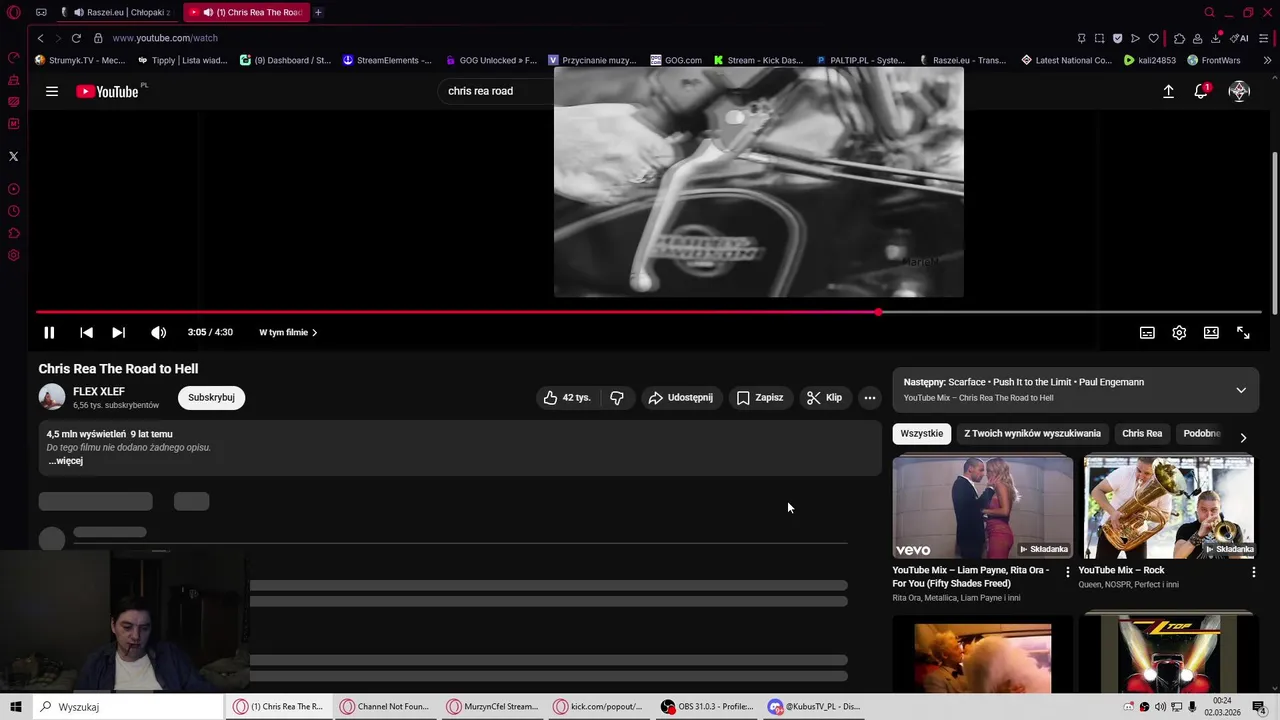Open the FLEX XLEF channel name
The height and width of the screenshot is (720, 1280).
click(x=99, y=391)
